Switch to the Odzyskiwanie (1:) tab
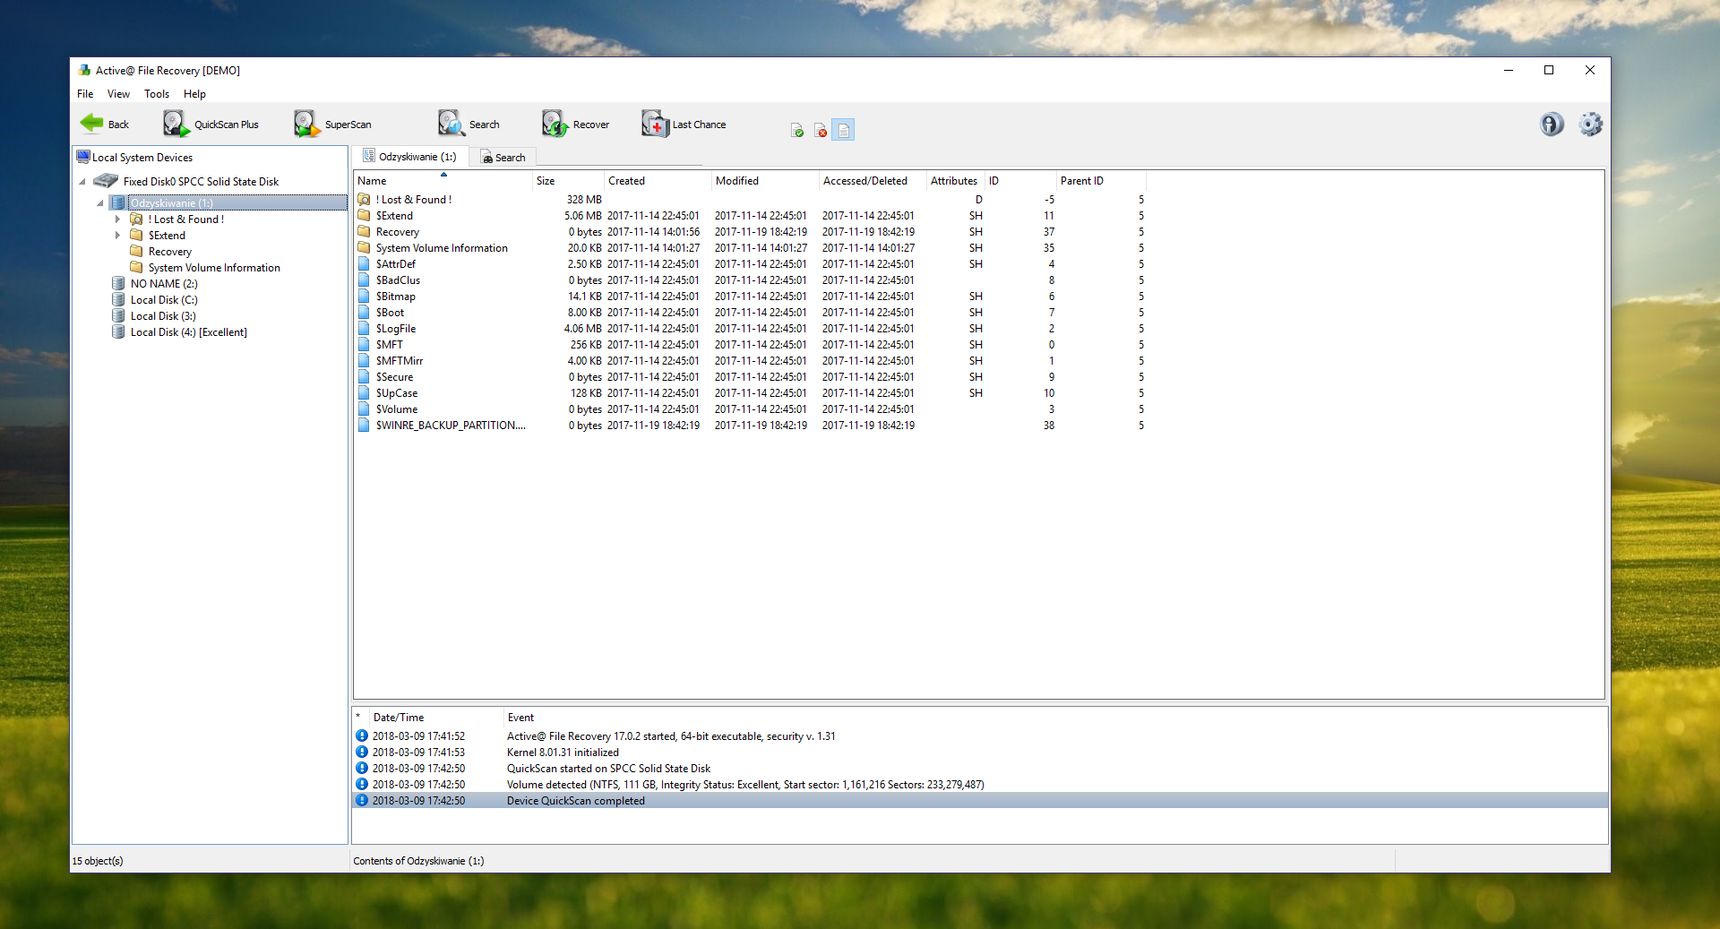This screenshot has width=1720, height=929. 410,156
